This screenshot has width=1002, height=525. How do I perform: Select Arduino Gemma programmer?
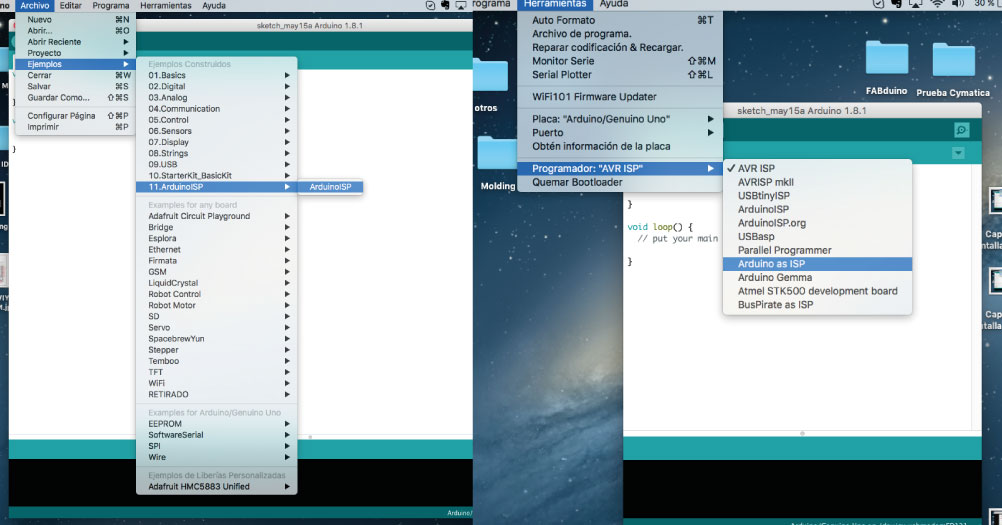click(817, 278)
